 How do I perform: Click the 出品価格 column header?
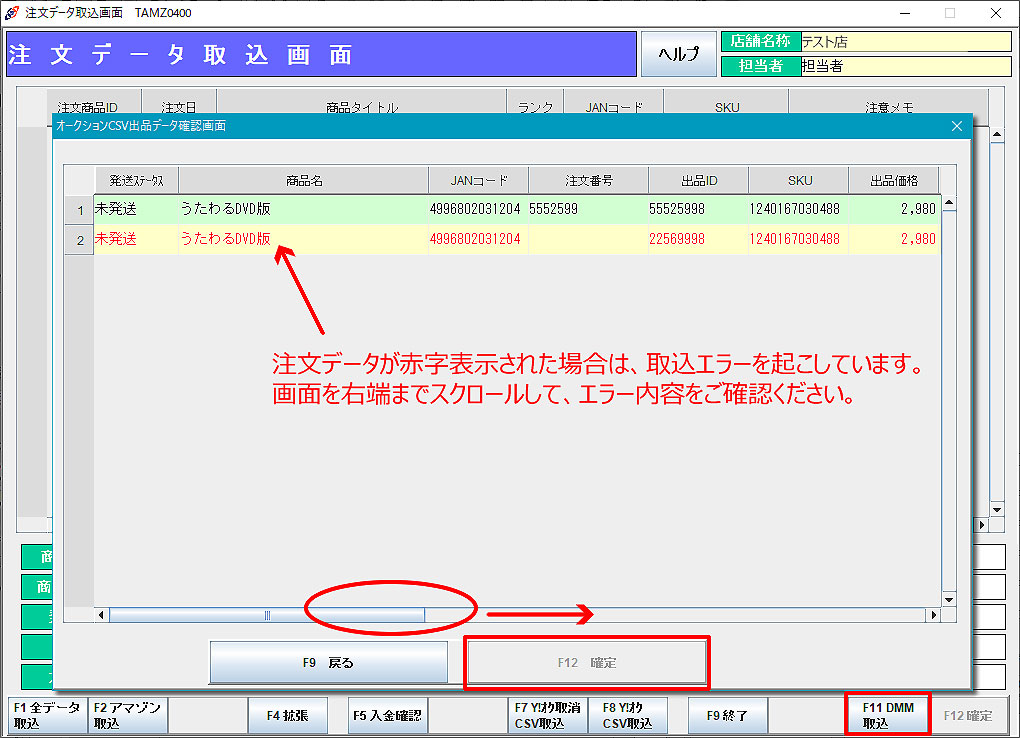894,181
